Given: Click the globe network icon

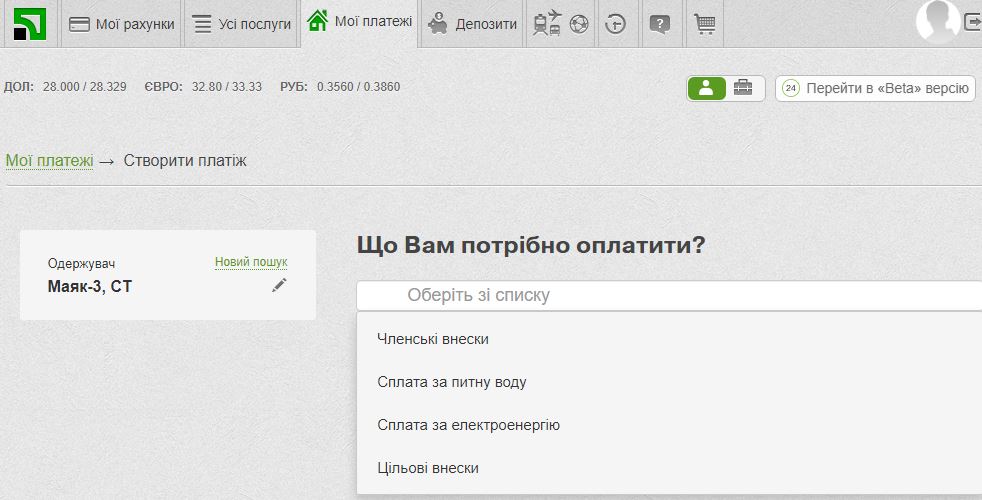Looking at the screenshot, I should point(579,24).
